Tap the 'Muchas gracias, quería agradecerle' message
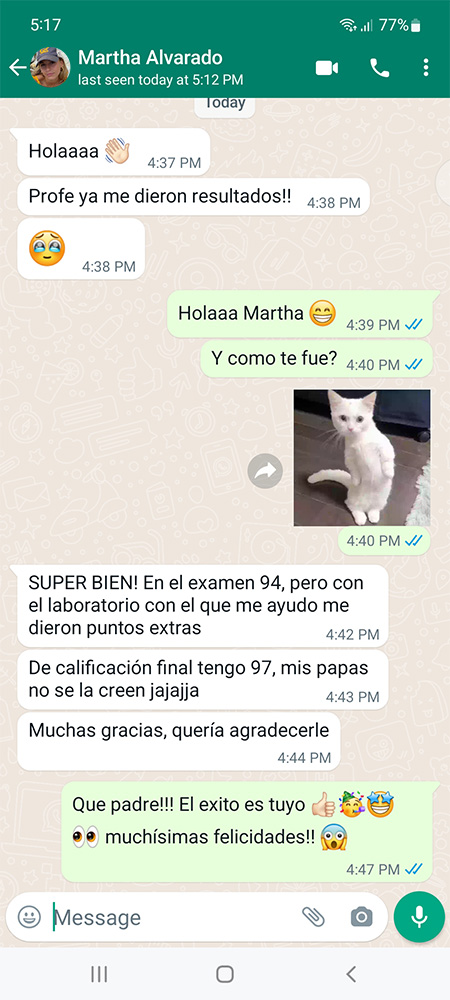Viewport: 450px width, 1000px height. pyautogui.click(x=178, y=742)
